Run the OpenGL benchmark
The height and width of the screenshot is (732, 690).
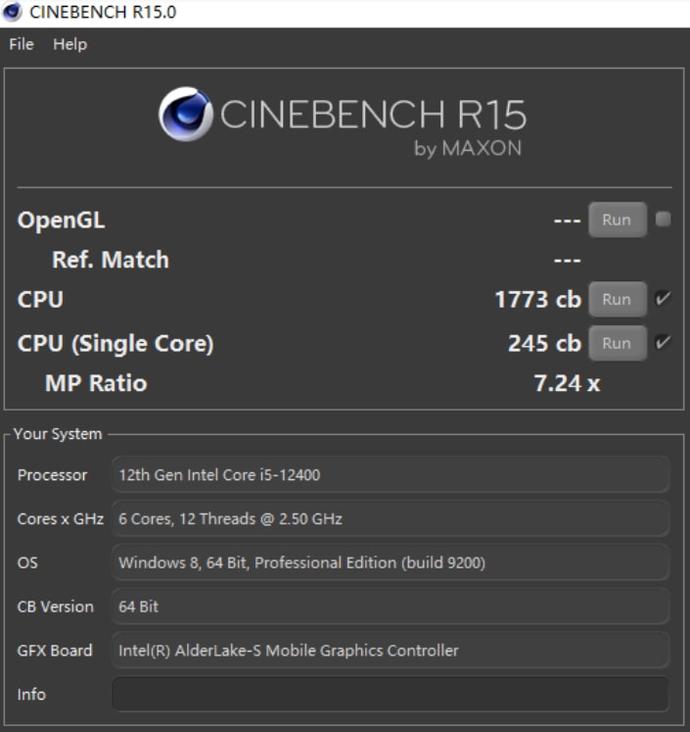(x=617, y=220)
